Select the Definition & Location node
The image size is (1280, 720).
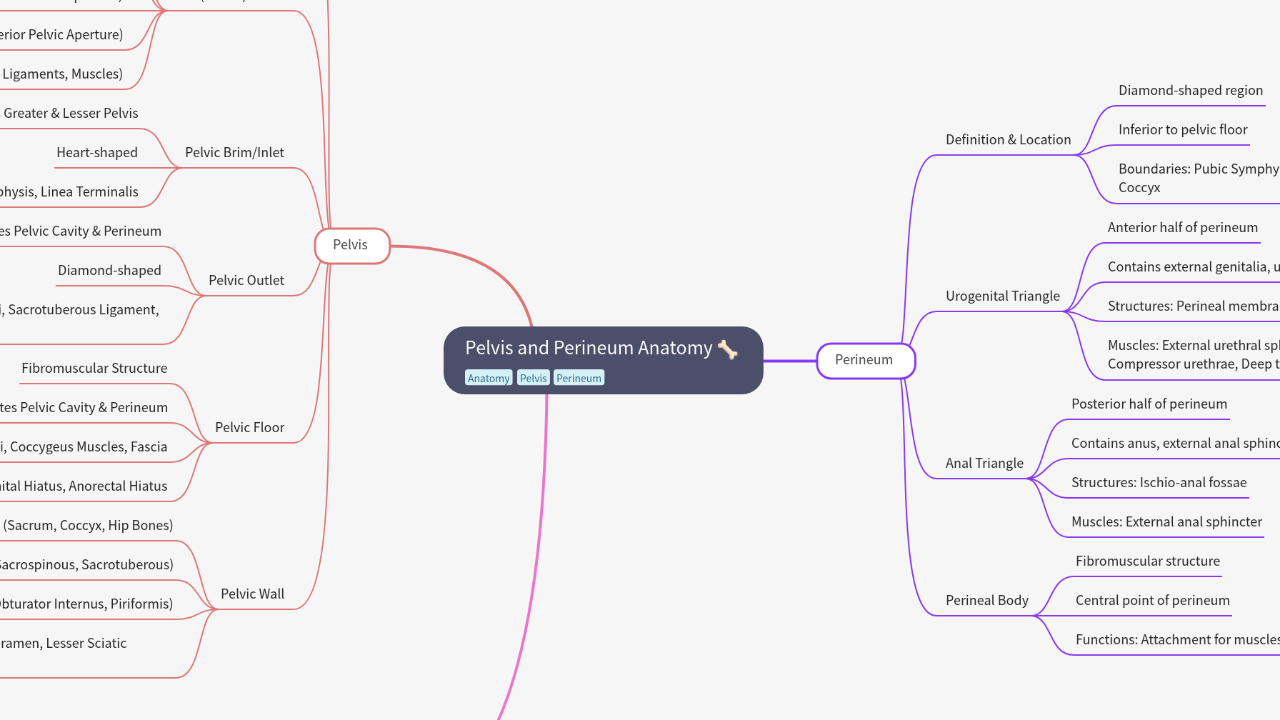pyautogui.click(x=1008, y=140)
